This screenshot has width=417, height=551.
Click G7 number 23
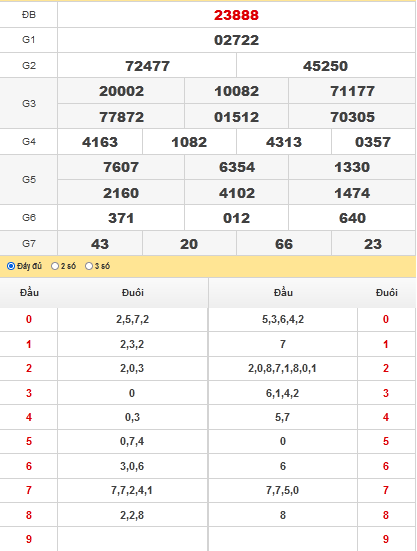click(x=373, y=244)
